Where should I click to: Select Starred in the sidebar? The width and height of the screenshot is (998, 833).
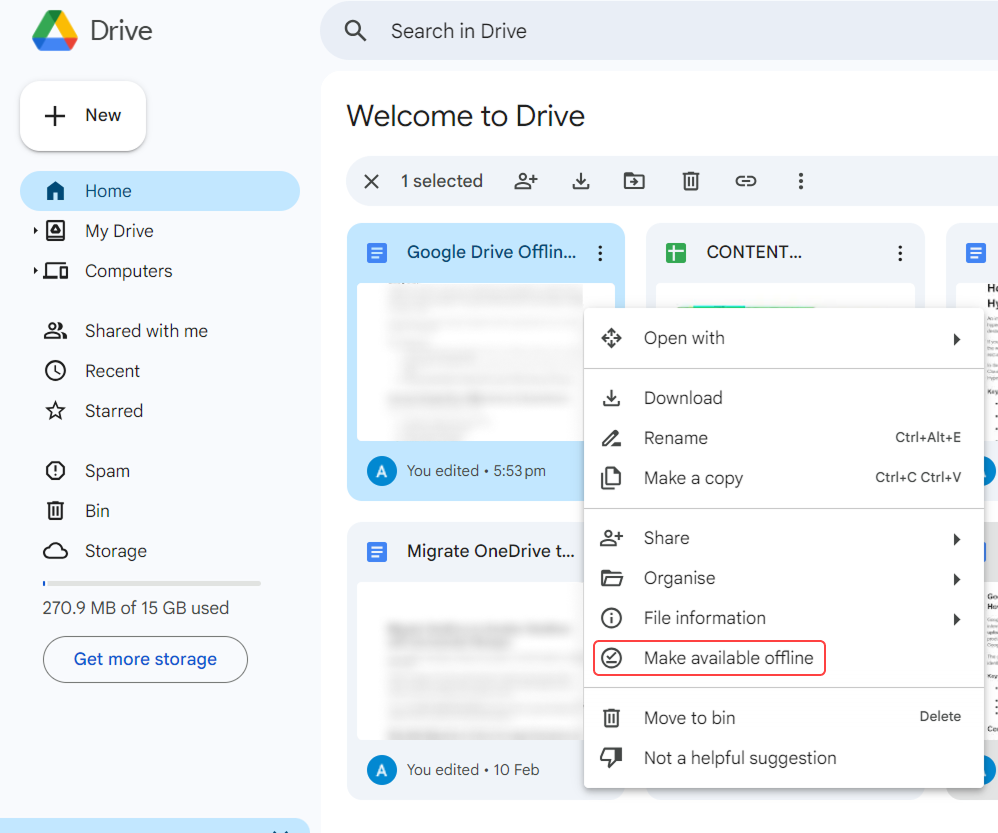point(113,410)
